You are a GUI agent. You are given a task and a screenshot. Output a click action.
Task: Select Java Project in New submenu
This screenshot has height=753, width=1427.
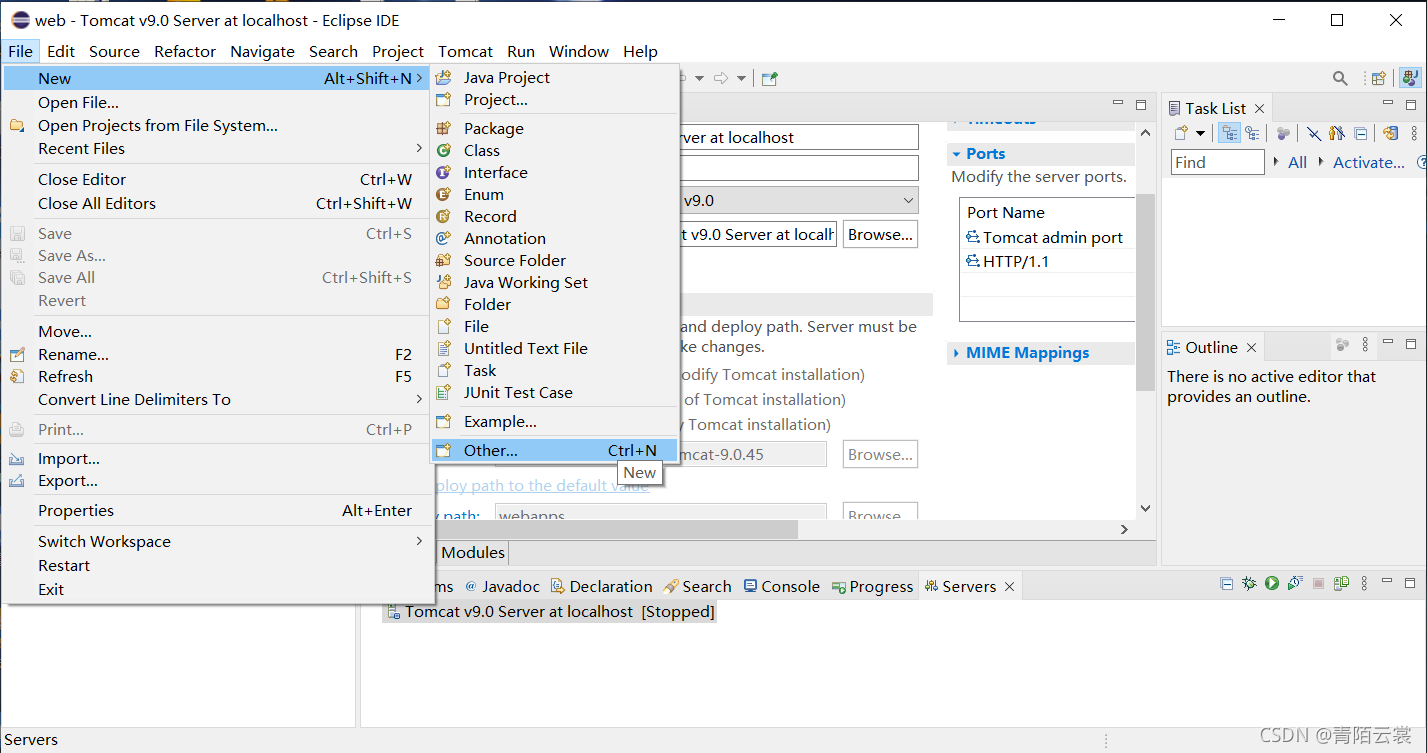tap(555, 77)
